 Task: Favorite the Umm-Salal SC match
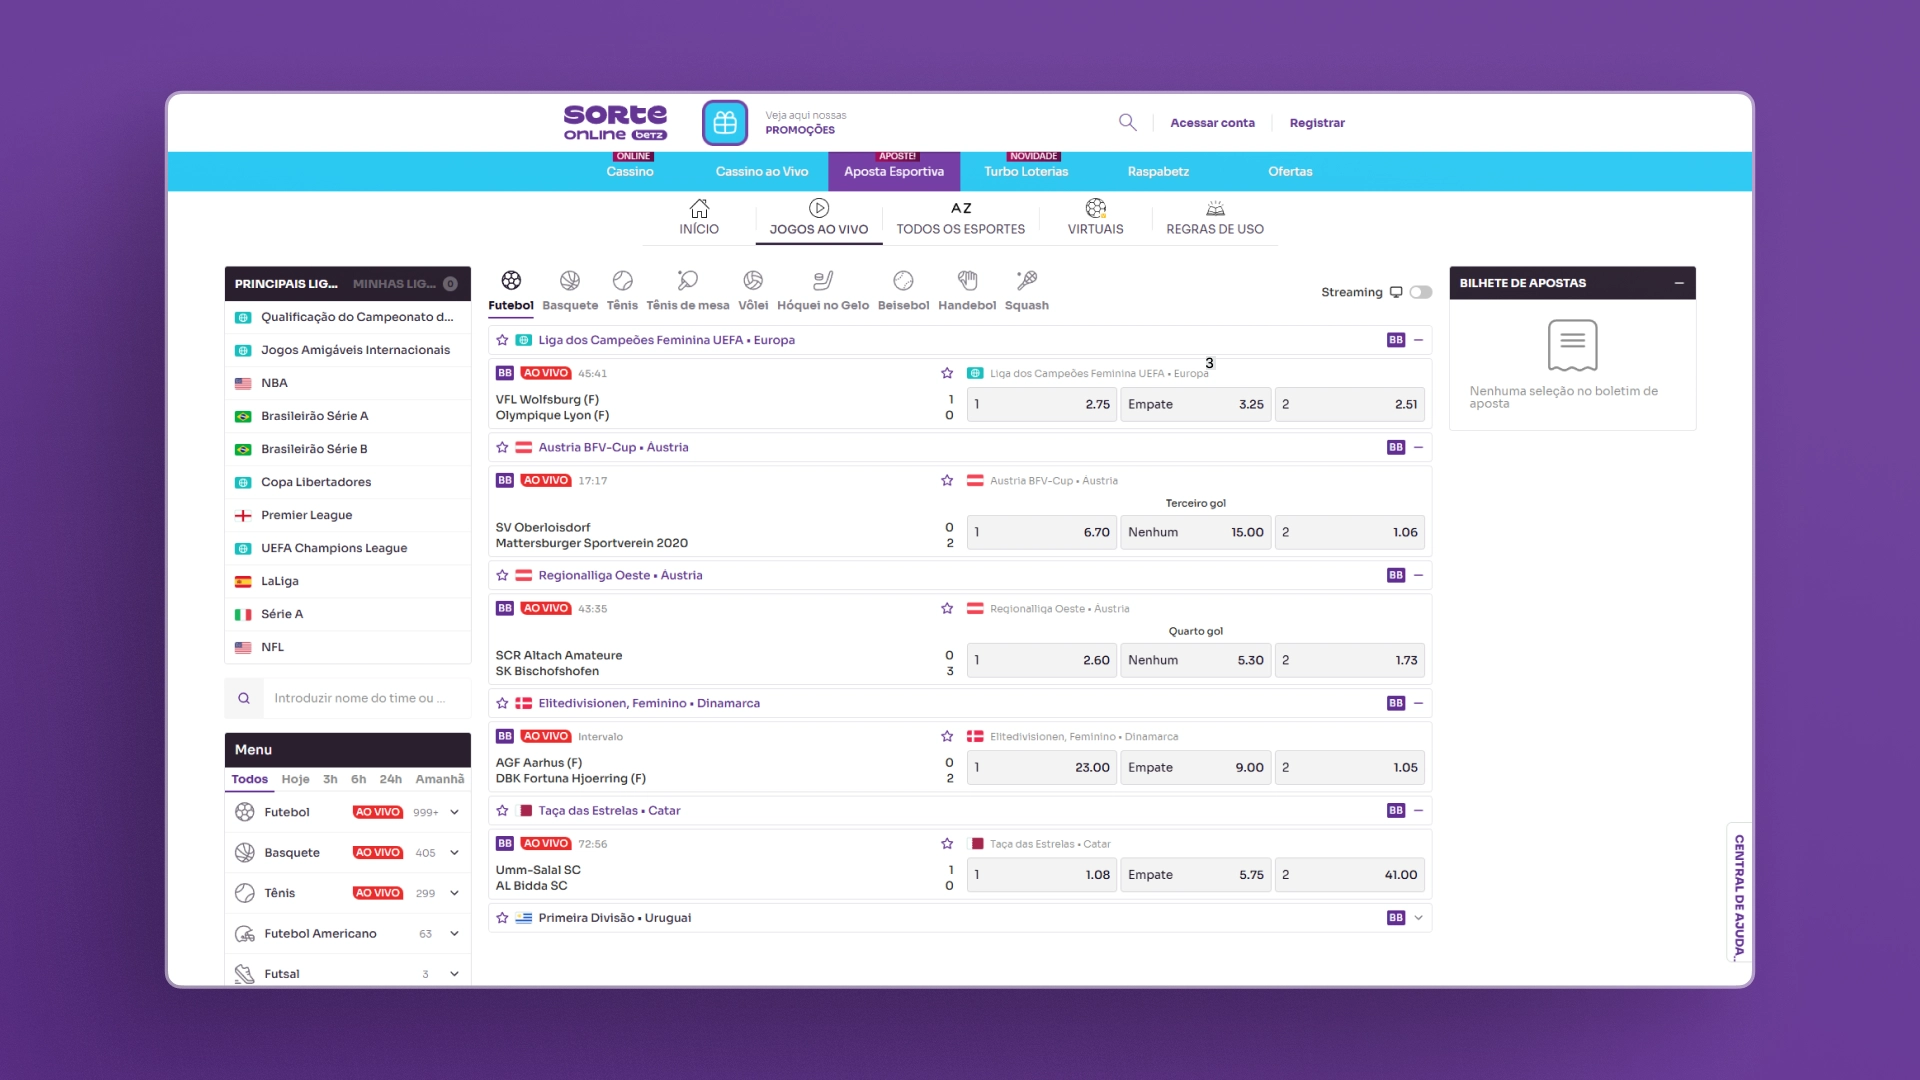coord(947,843)
